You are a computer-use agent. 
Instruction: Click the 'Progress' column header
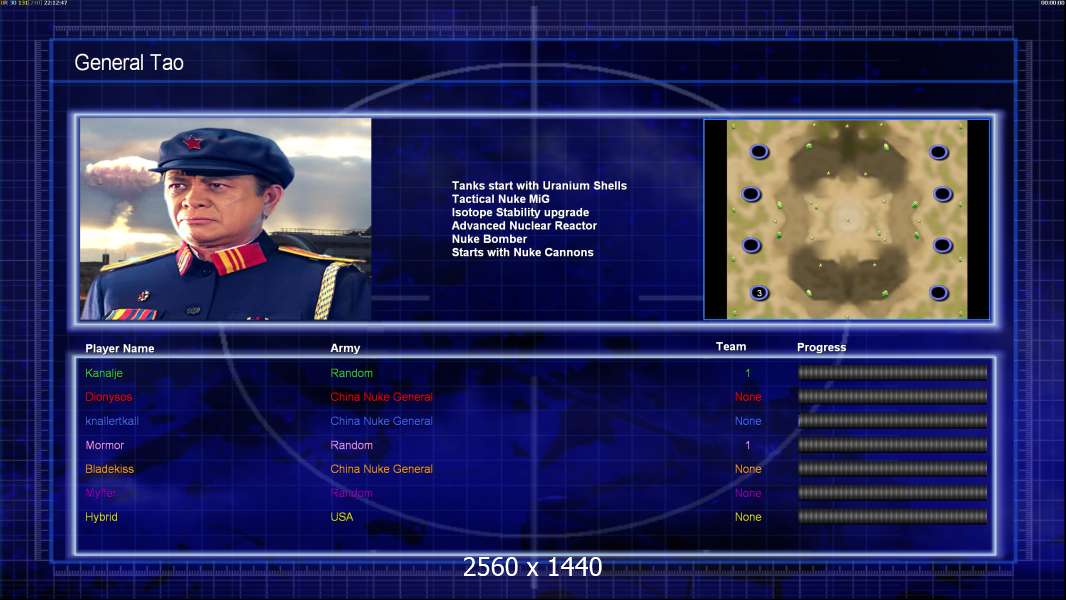coord(821,347)
